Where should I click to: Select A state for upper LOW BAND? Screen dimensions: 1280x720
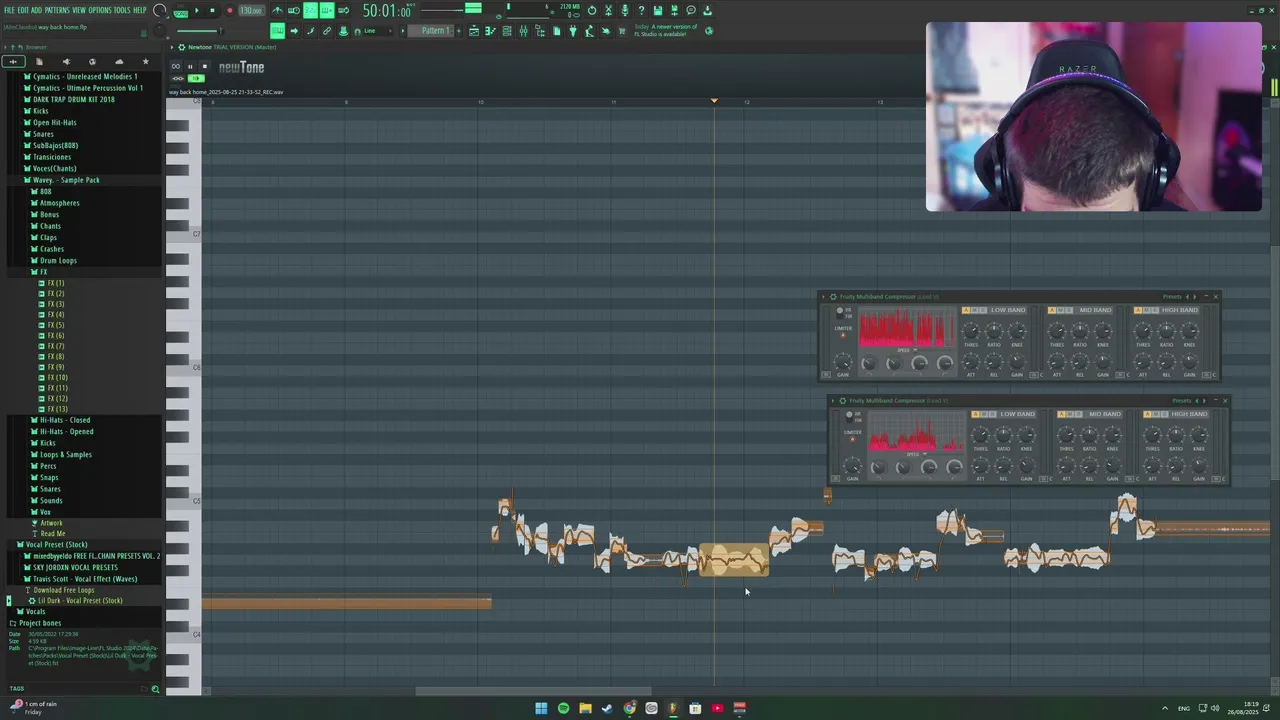(x=966, y=310)
